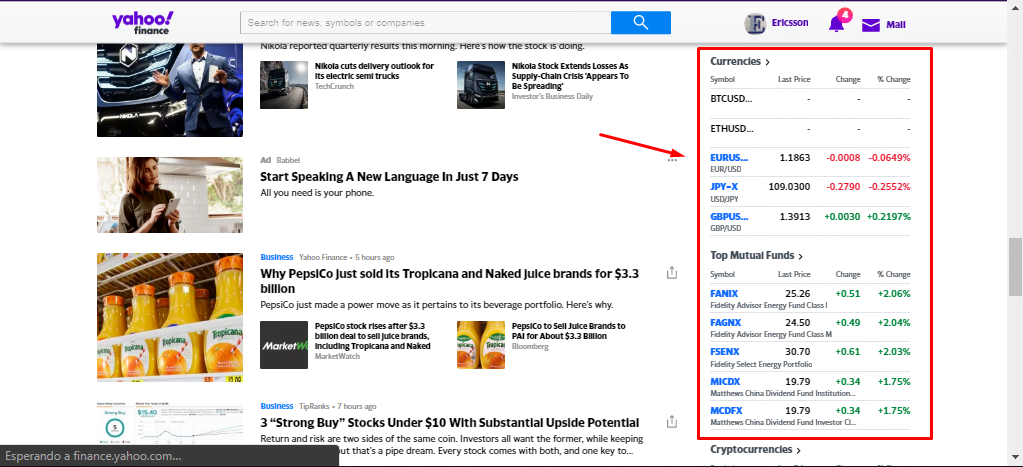This screenshot has height=467, width=1023.
Task: Open the MCDFX mutual fund link
Action: (726, 411)
